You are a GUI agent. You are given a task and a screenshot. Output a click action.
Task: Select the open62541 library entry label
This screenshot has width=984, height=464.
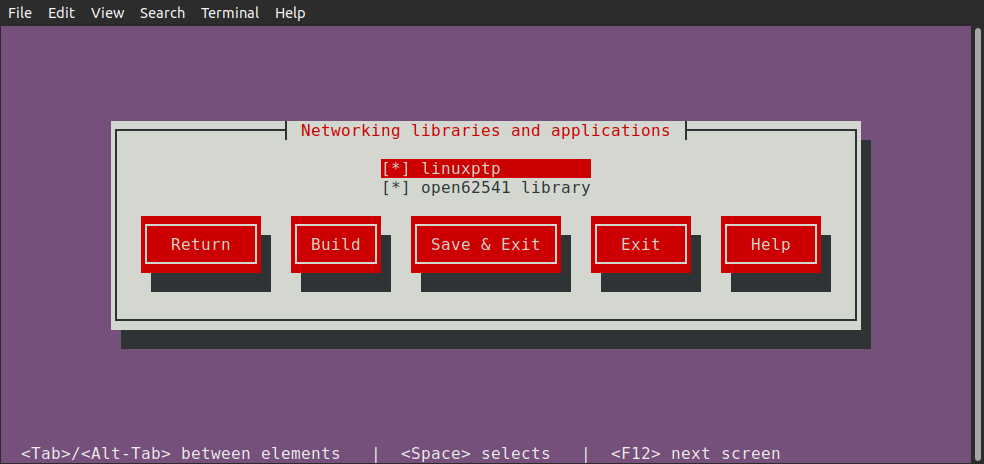(506, 188)
